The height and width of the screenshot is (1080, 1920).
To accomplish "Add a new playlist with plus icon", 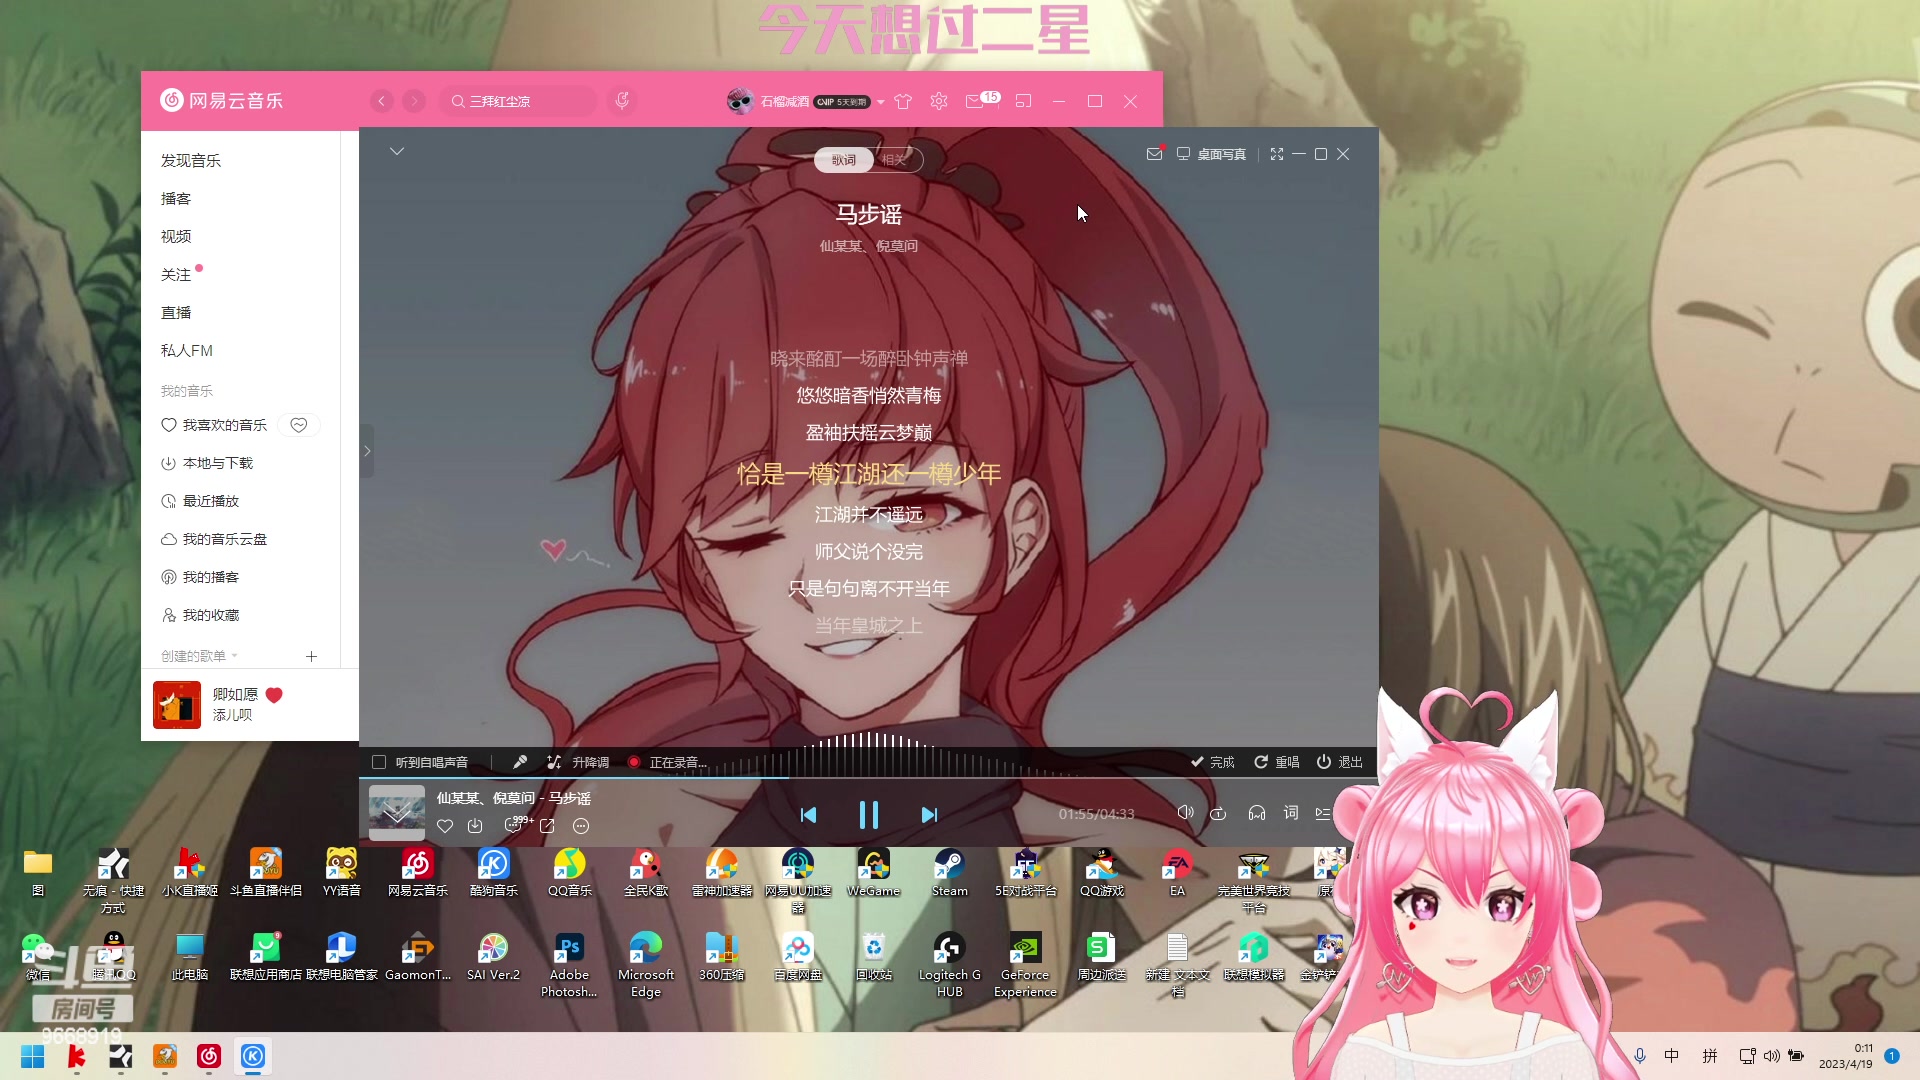I will click(x=311, y=656).
